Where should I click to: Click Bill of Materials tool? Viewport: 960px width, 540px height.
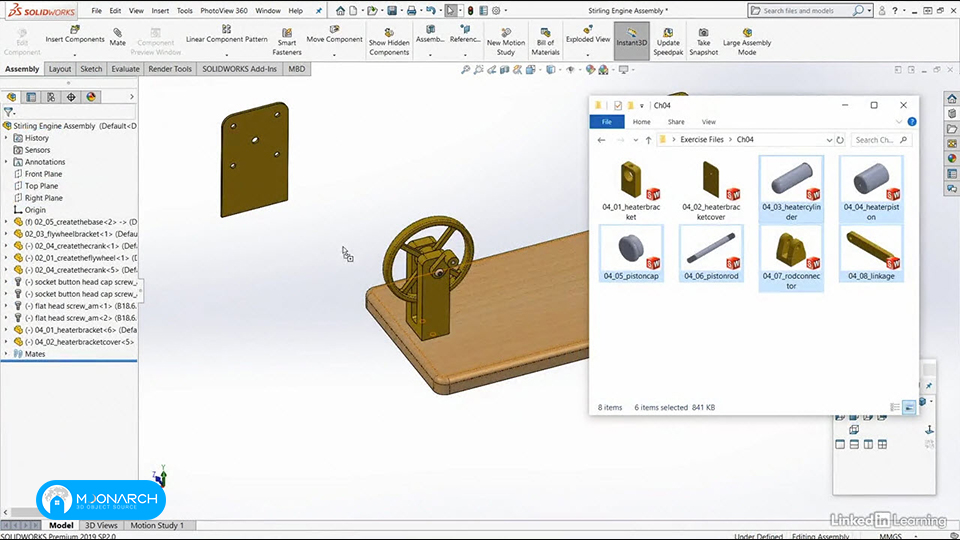point(545,42)
